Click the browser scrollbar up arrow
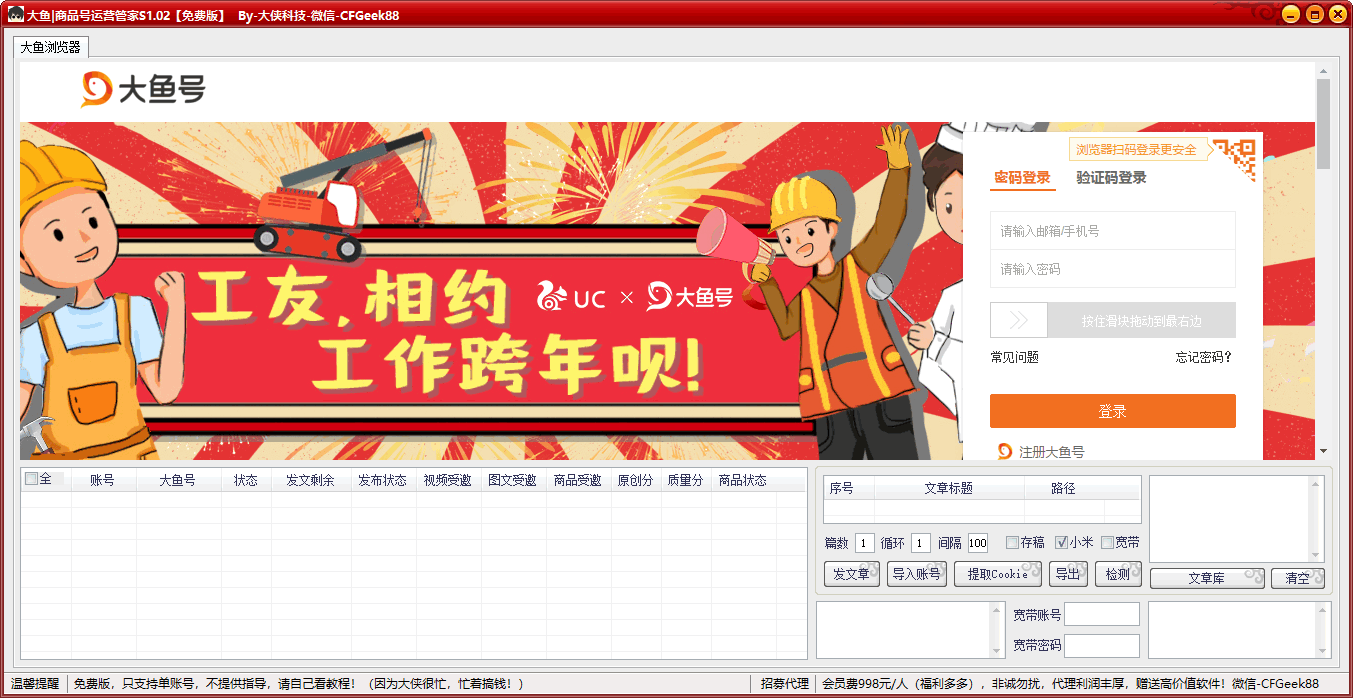This screenshot has height=698, width=1353. (x=1323, y=72)
